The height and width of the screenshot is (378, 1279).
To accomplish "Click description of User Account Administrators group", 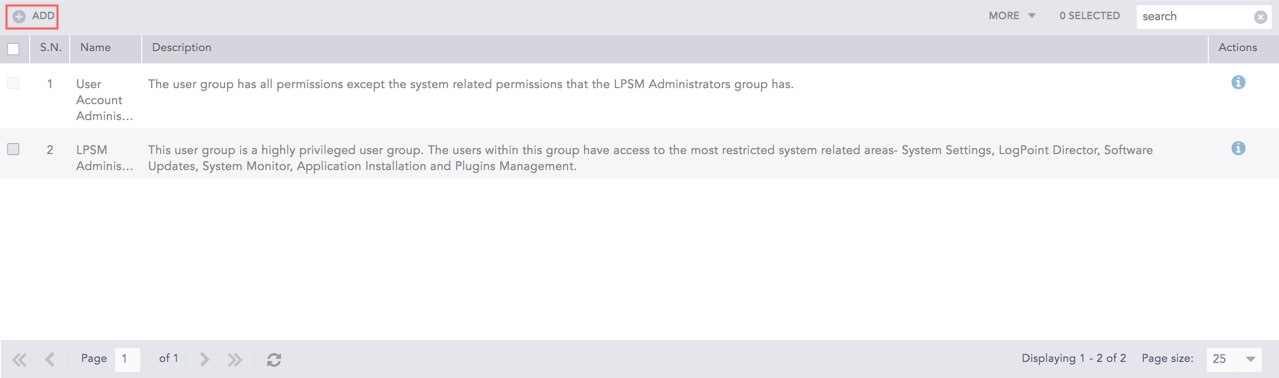I will [471, 84].
